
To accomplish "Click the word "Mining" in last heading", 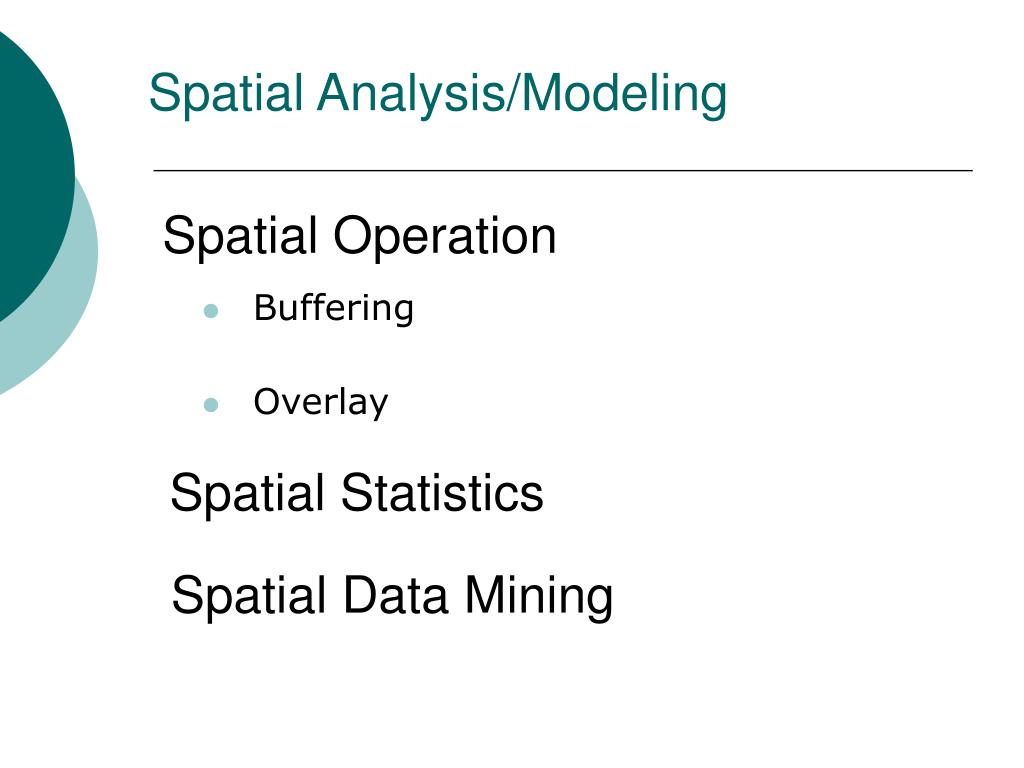I will click(537, 596).
